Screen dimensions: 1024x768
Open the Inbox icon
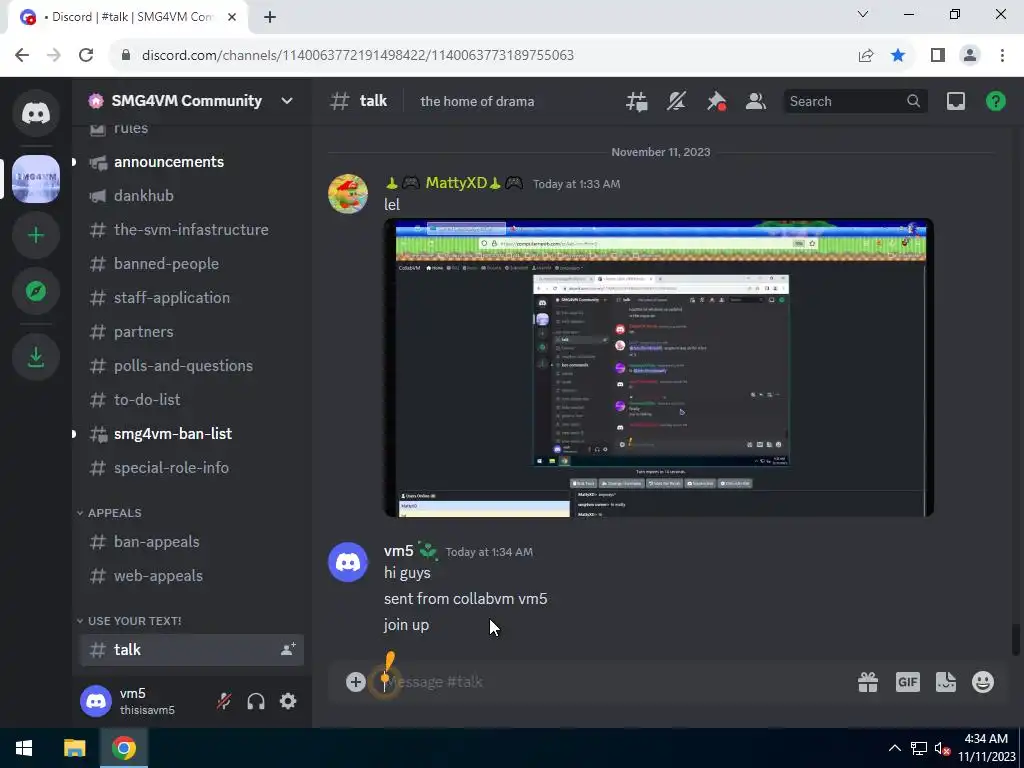pyautogui.click(x=956, y=101)
